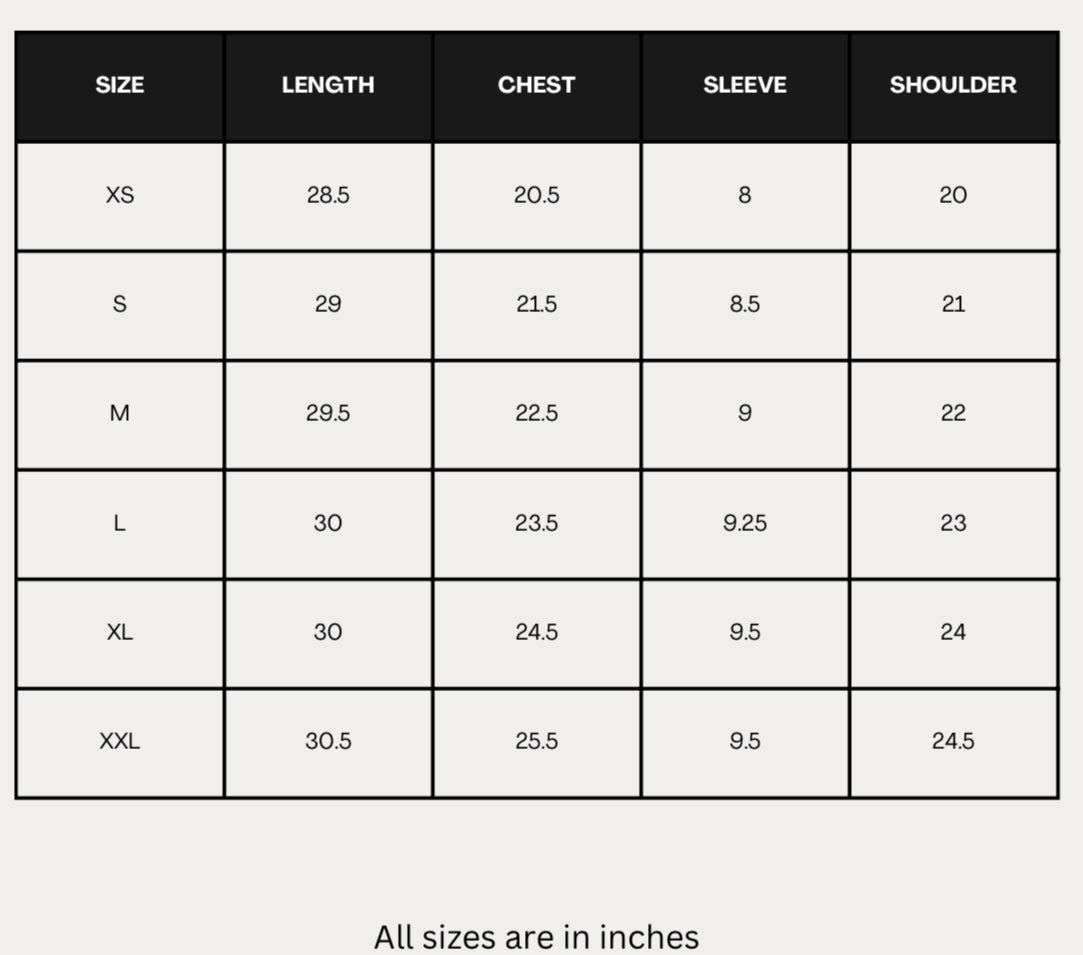Click the 24.5 shoulder value for XXL
Viewport: 1083px width, 955px height.
953,741
